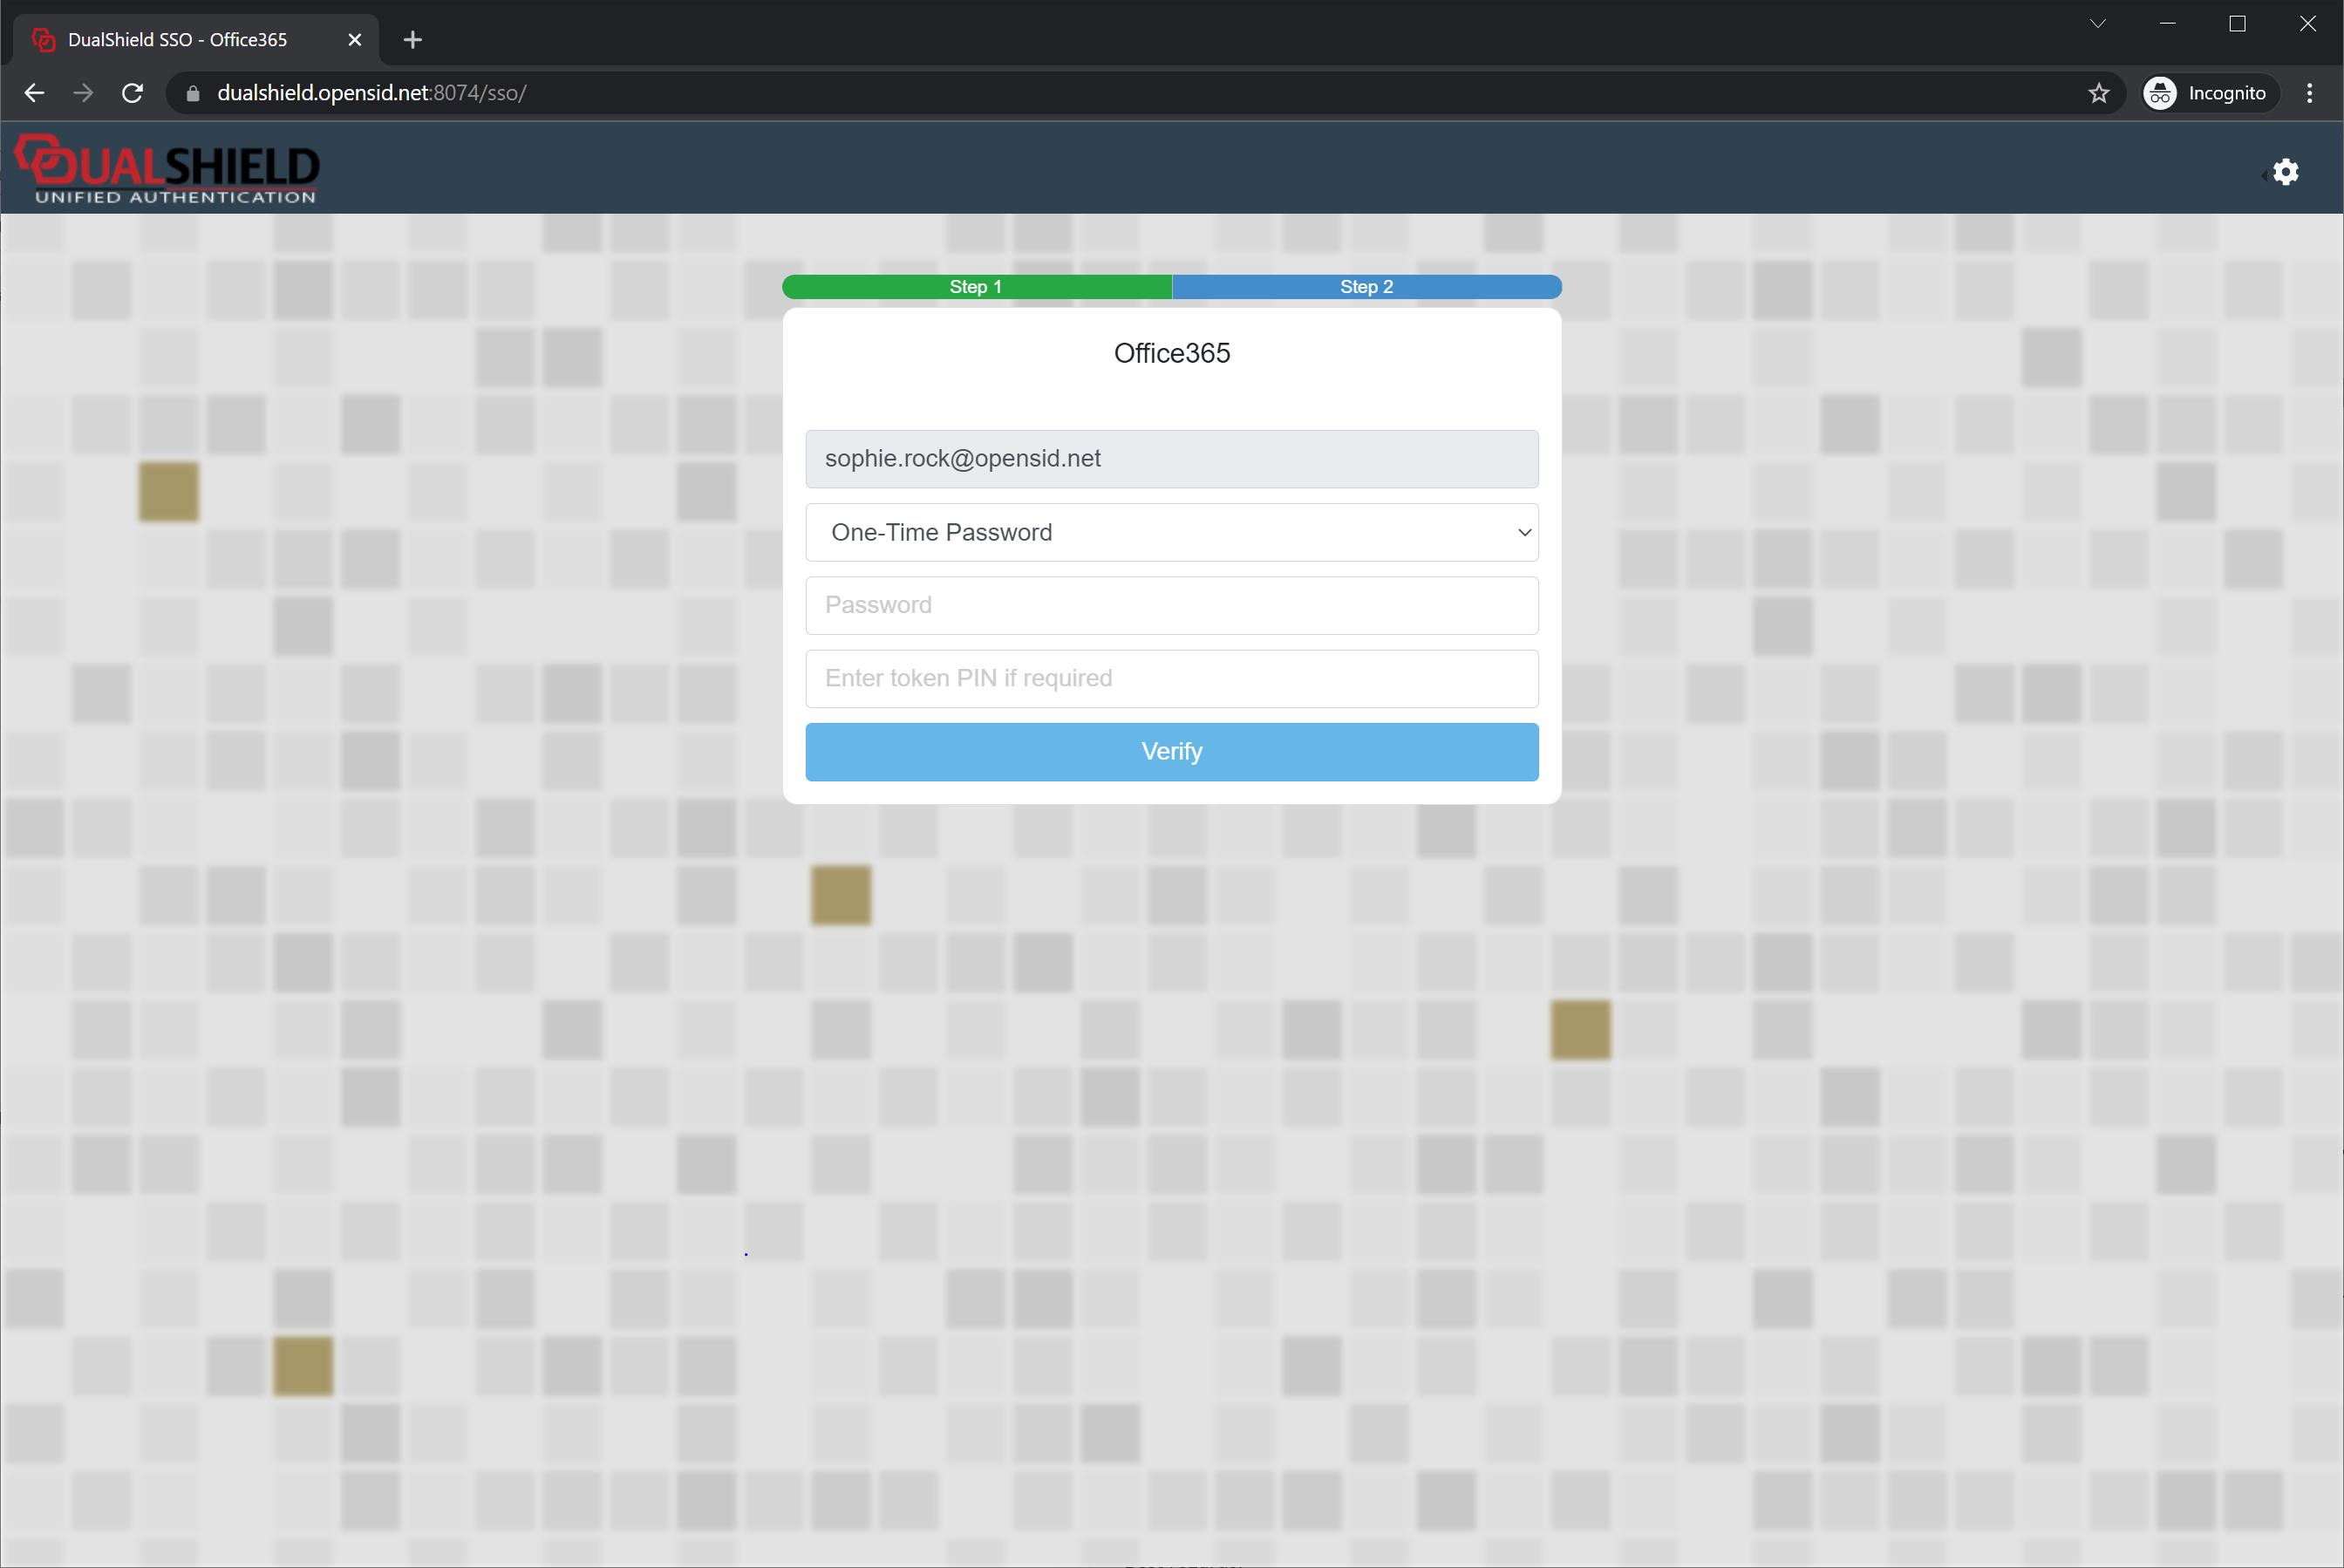Open the tab search chevron
The image size is (2344, 1568).
coord(2098,24)
